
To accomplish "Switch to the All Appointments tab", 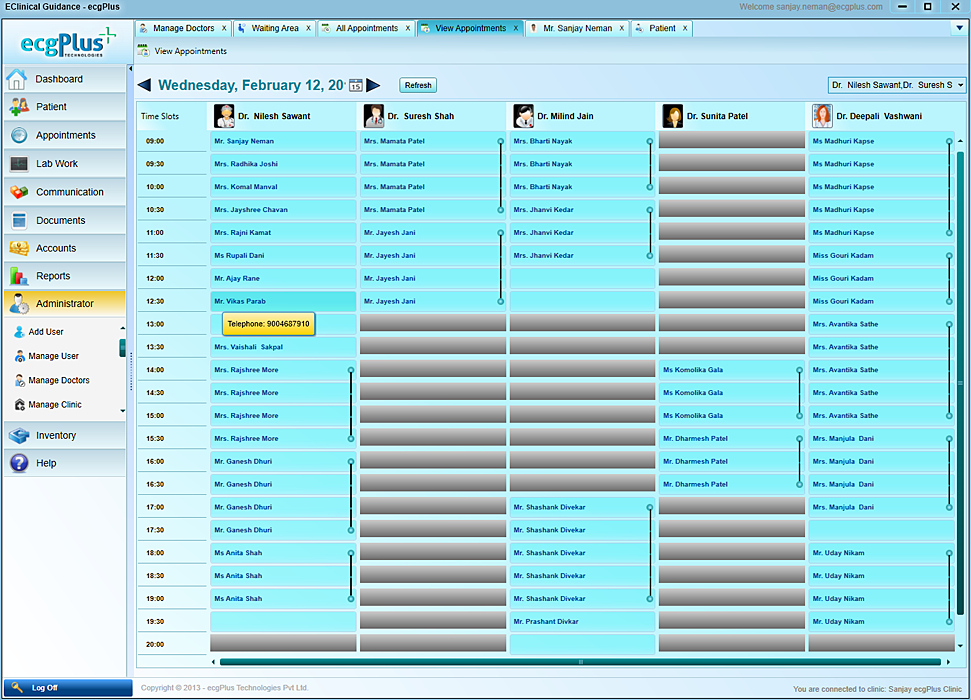I will tap(366, 28).
